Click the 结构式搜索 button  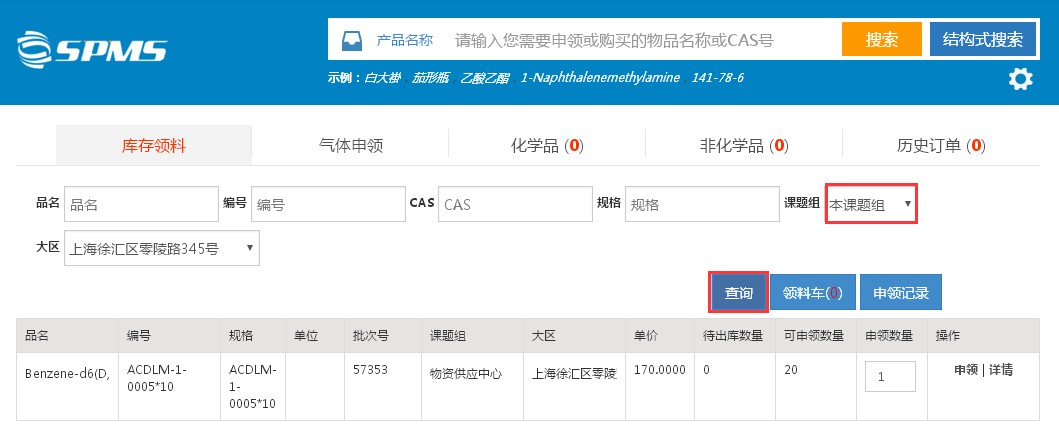982,40
